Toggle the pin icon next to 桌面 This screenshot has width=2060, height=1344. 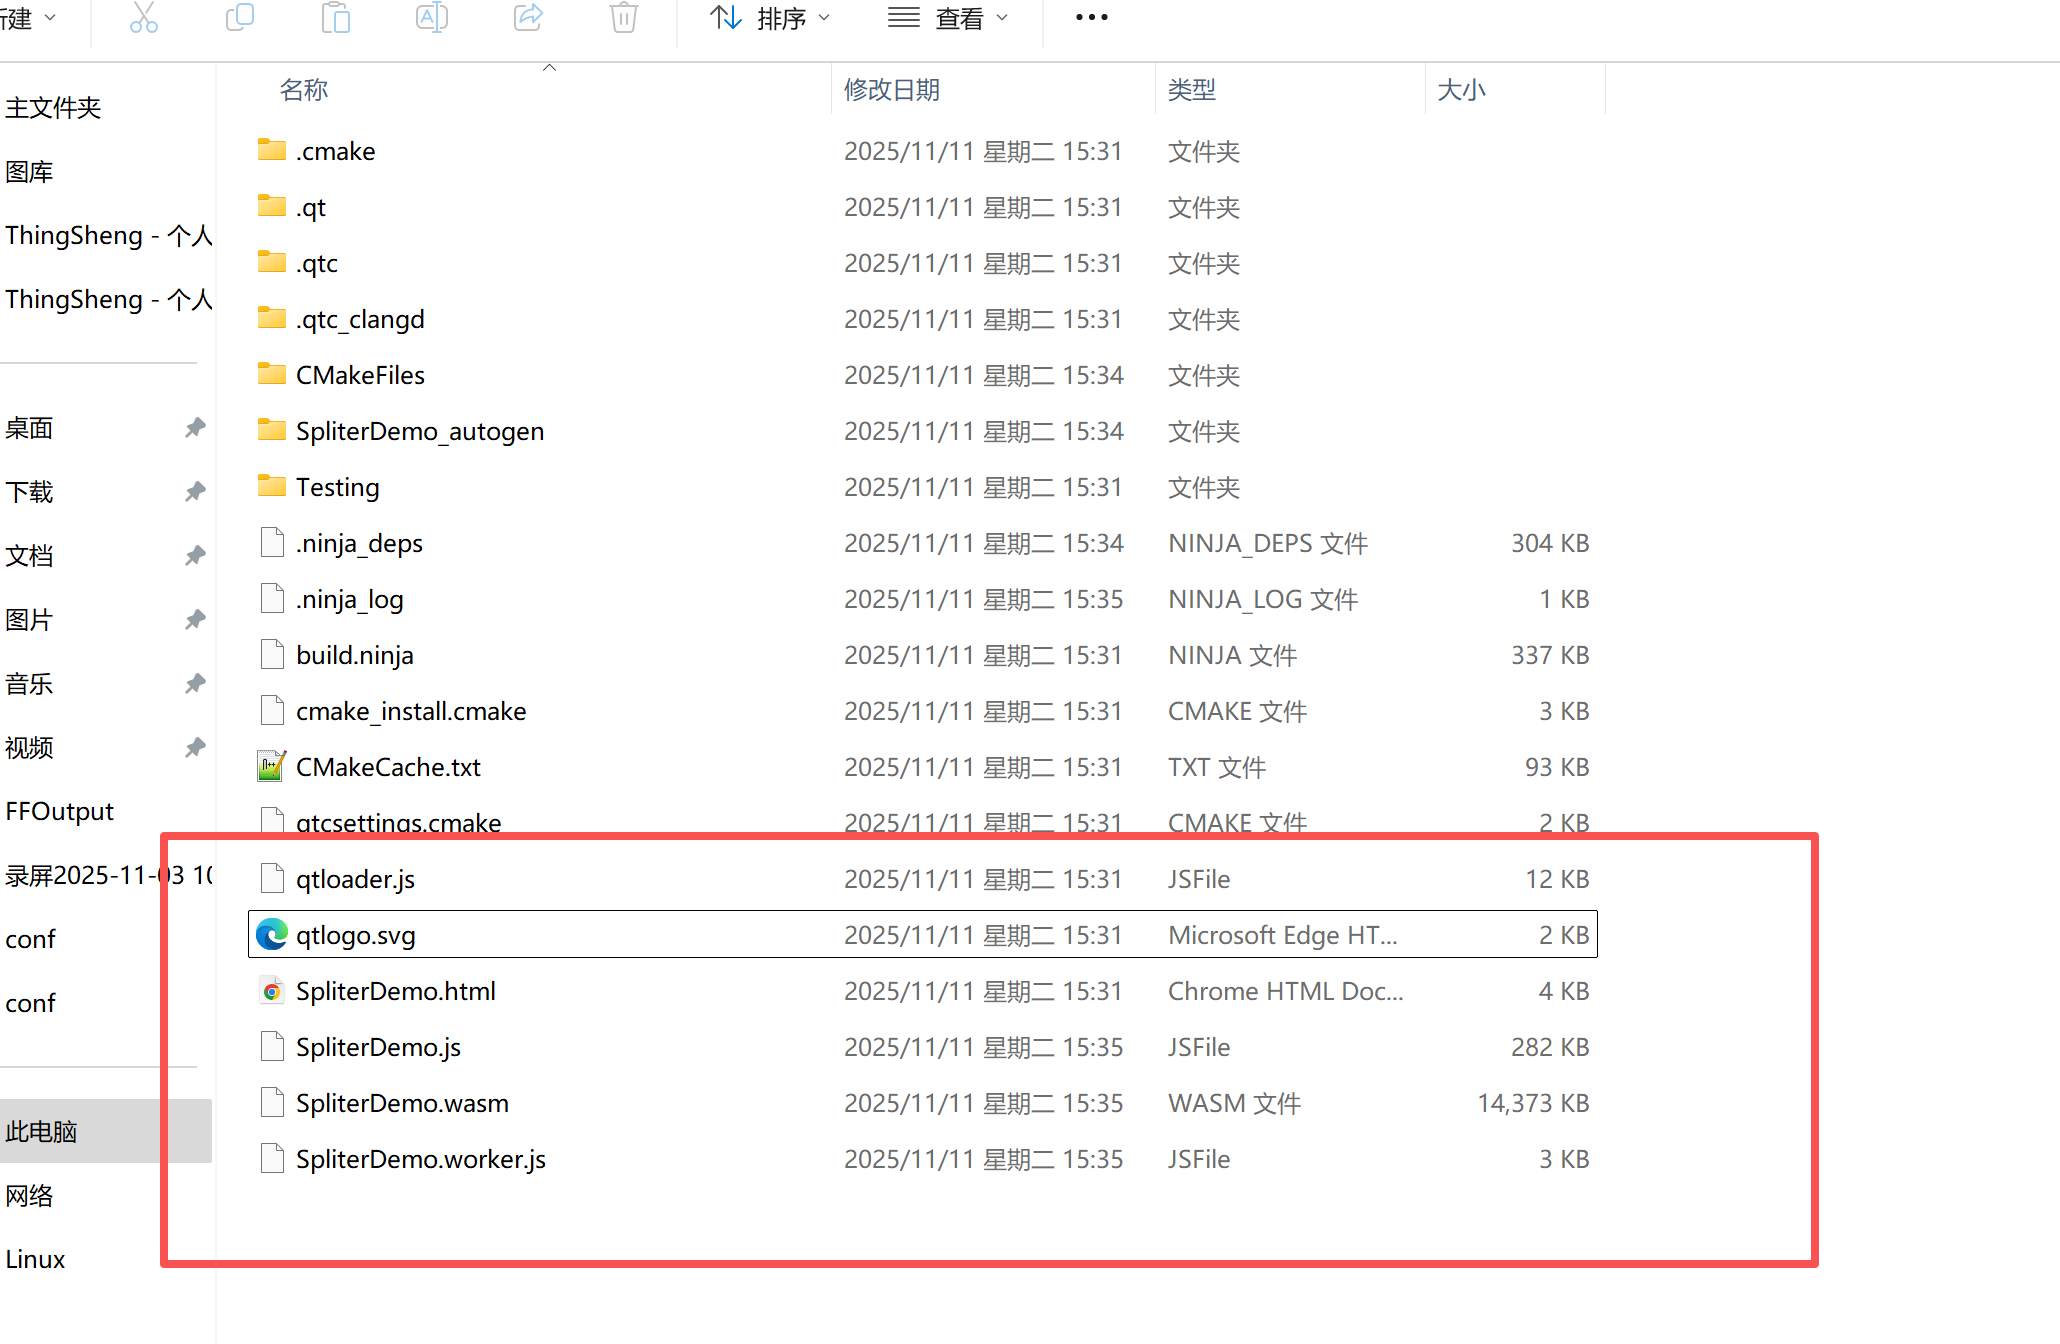click(x=195, y=428)
